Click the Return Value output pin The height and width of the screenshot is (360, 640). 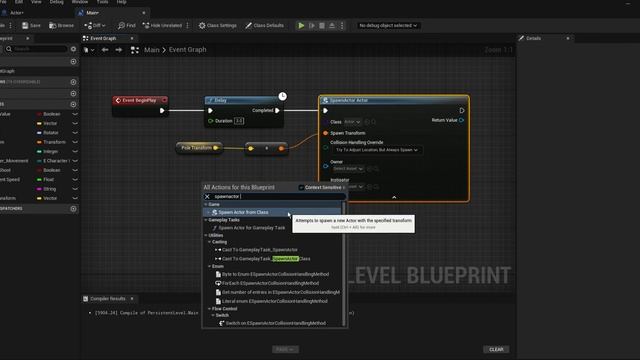(x=462, y=120)
